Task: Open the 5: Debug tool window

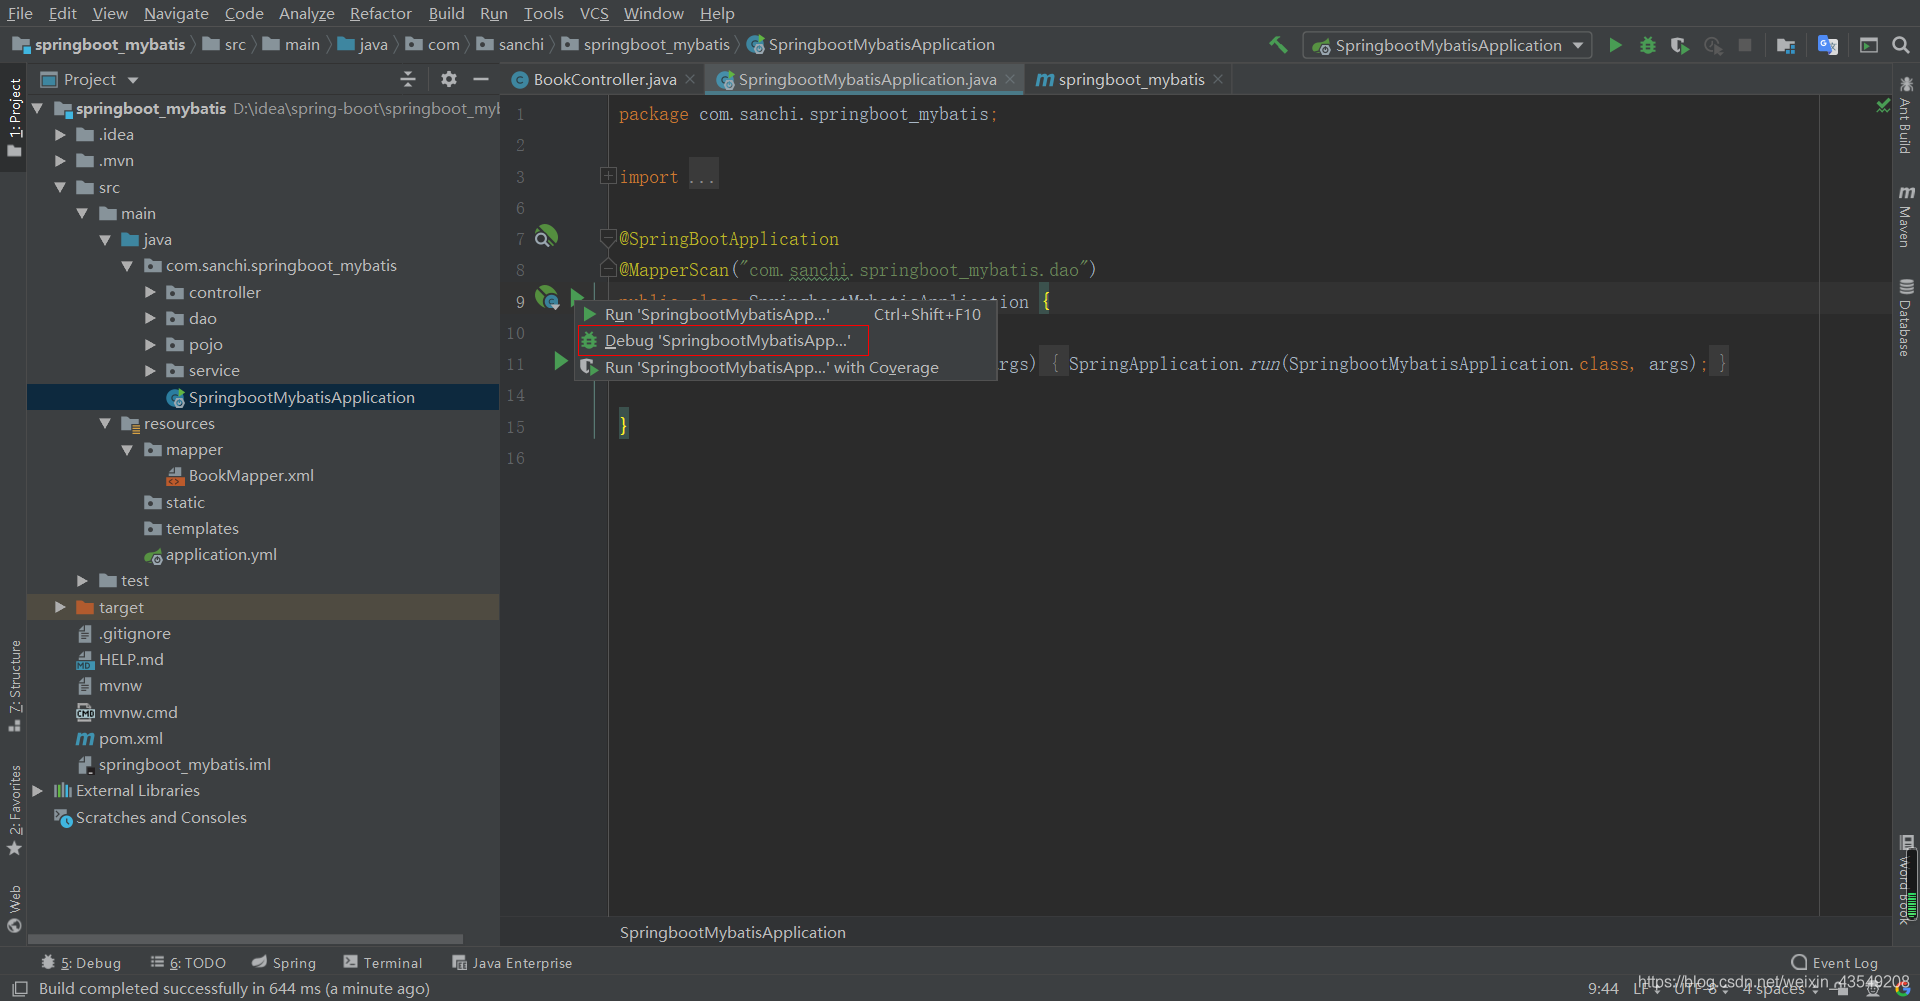Action: pos(81,963)
